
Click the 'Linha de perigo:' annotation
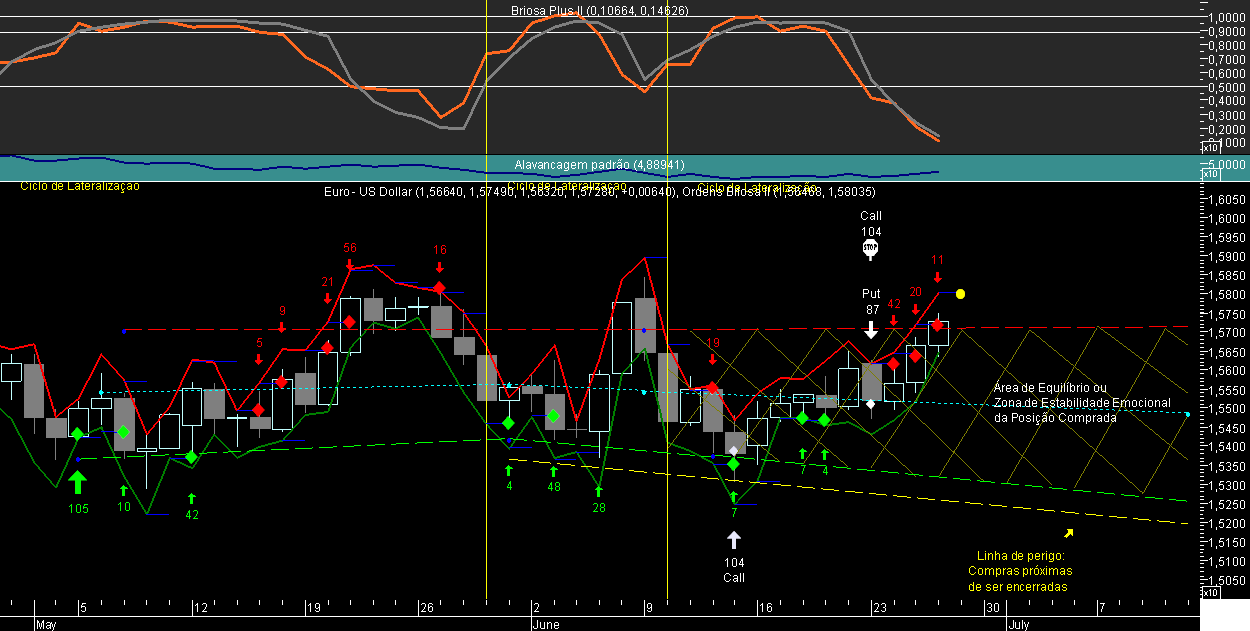tap(1021, 556)
